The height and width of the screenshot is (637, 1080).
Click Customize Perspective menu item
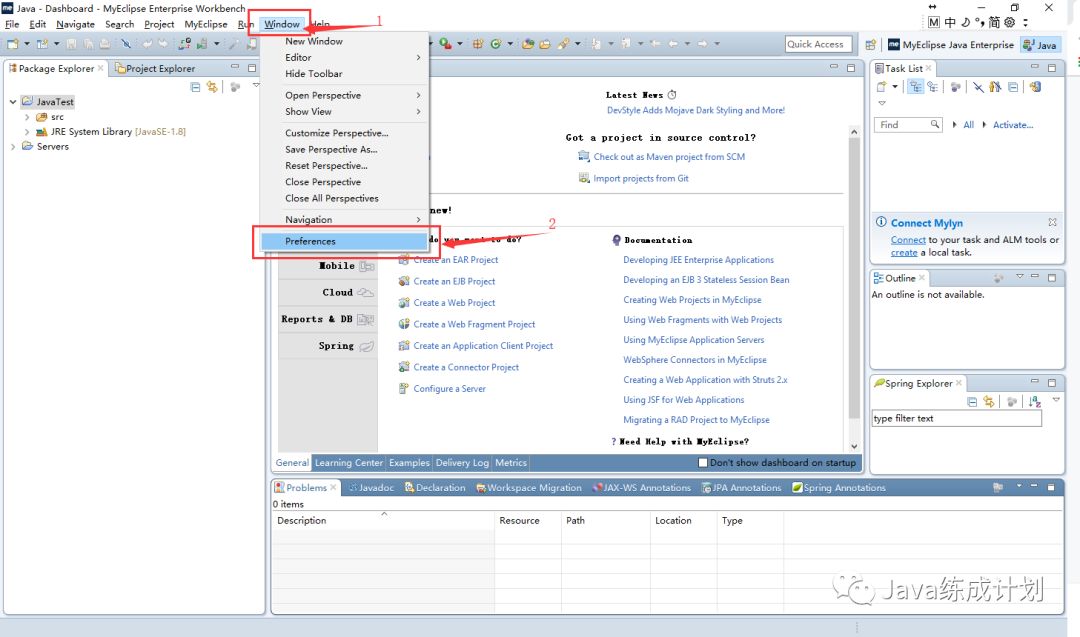point(344,133)
